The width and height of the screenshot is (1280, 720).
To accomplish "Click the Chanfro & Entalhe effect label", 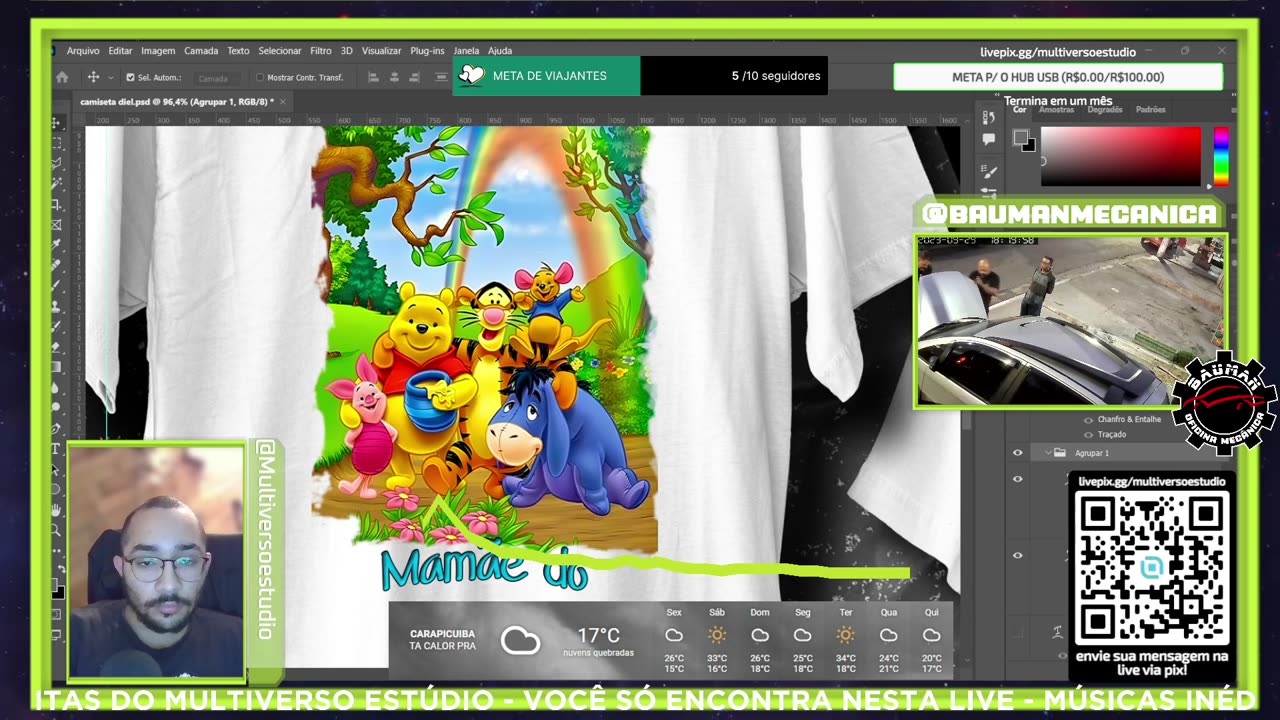I will [1129, 420].
